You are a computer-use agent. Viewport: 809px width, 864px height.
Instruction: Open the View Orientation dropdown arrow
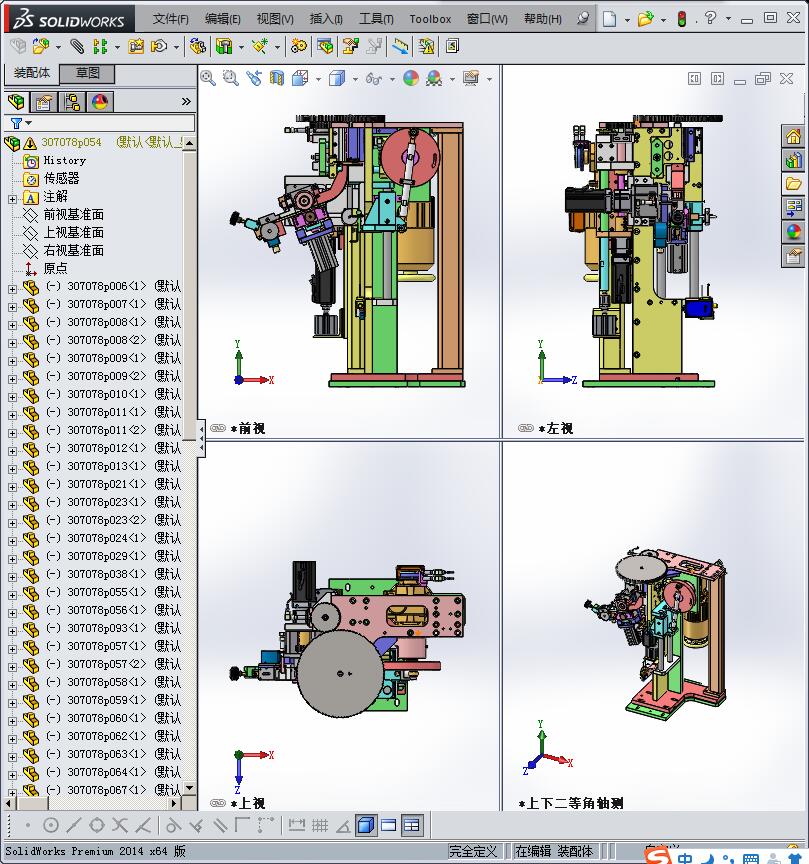pos(318,79)
